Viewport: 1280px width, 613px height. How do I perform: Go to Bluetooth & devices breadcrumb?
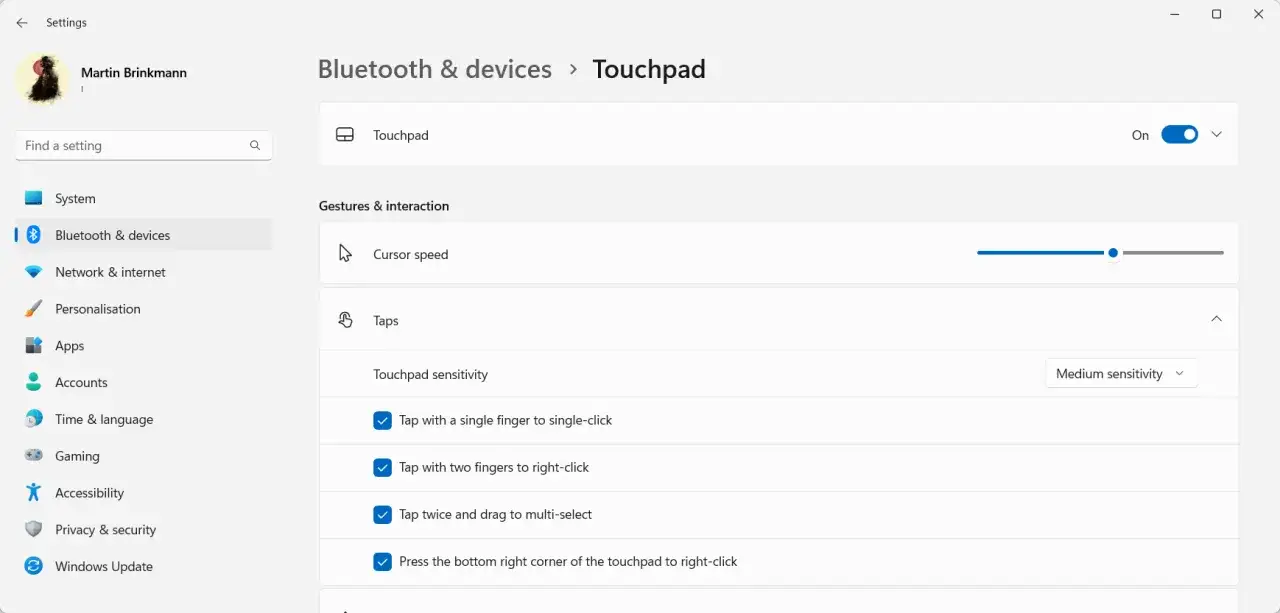tap(435, 69)
